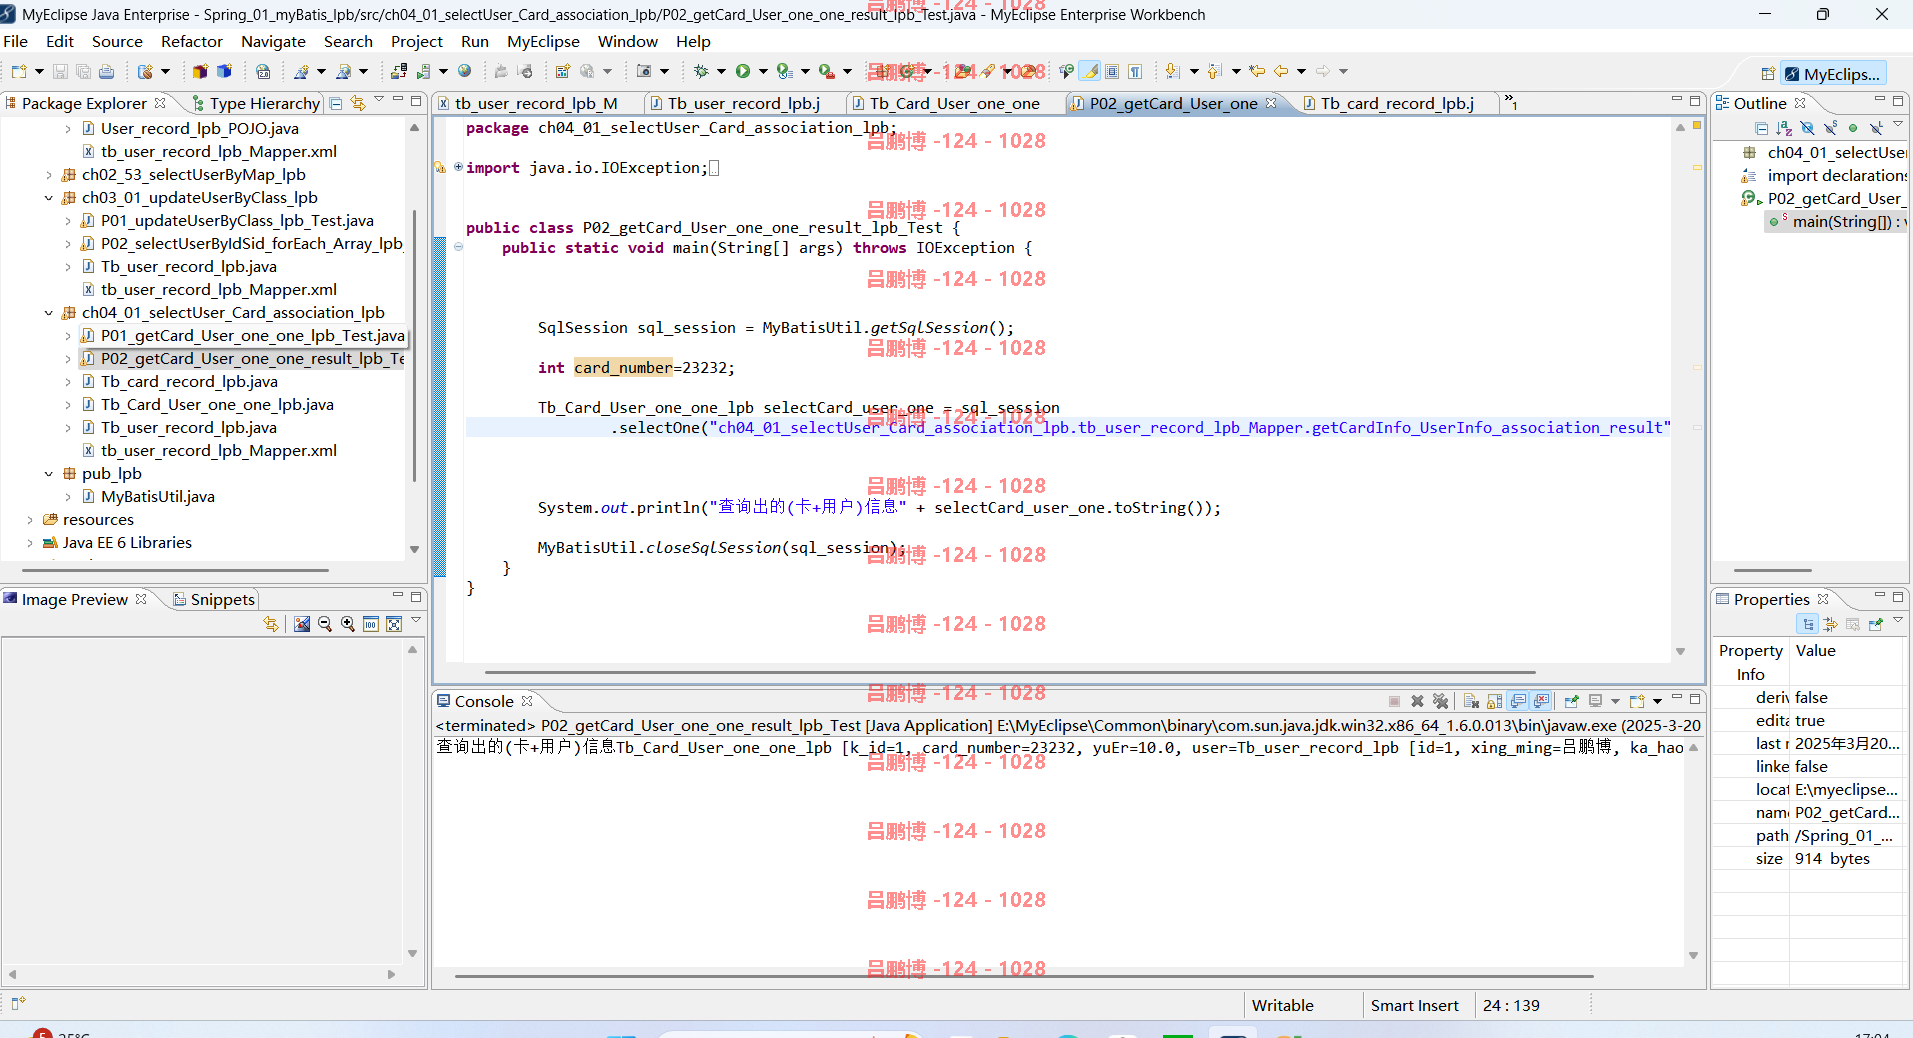Click the Next Annotation toolbar icon

tap(1173, 72)
